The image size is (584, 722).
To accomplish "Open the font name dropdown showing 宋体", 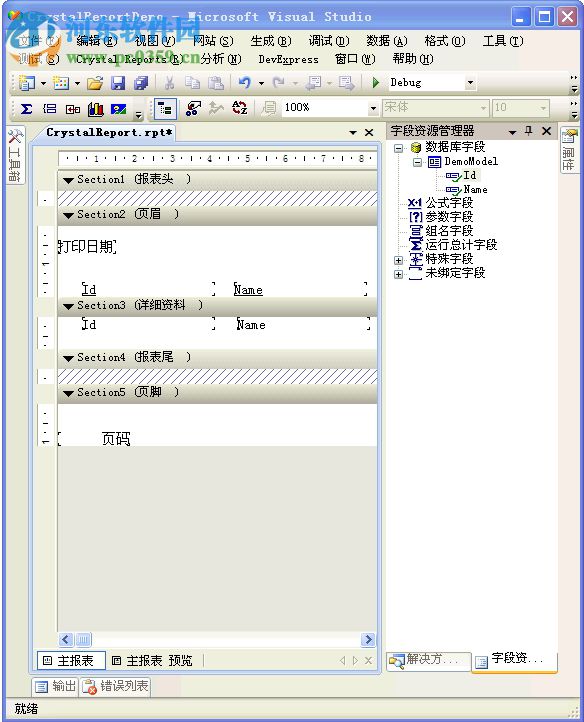I will (483, 109).
